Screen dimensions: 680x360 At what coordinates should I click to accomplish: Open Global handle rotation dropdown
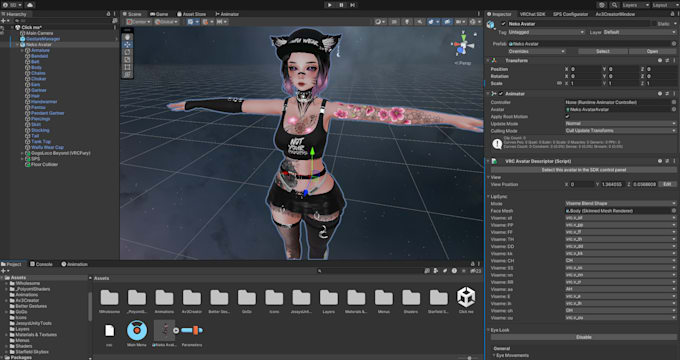click(166, 22)
